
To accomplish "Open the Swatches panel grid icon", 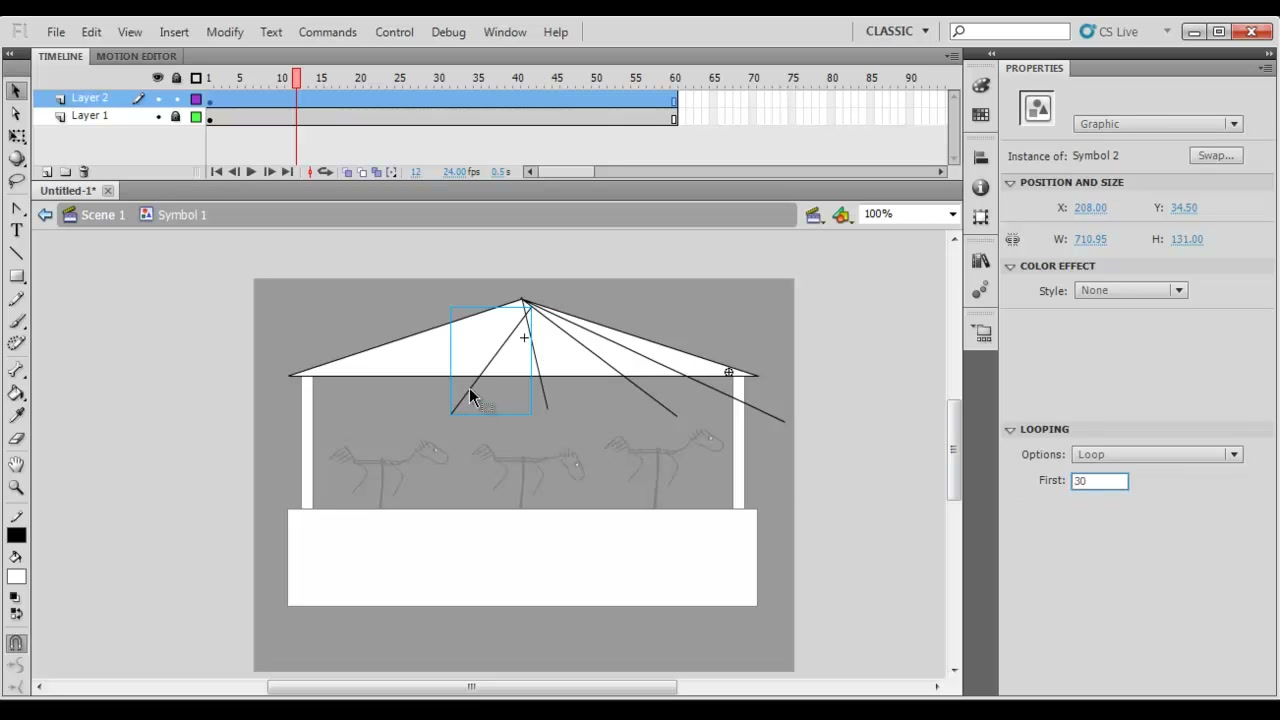I will tap(980, 115).
